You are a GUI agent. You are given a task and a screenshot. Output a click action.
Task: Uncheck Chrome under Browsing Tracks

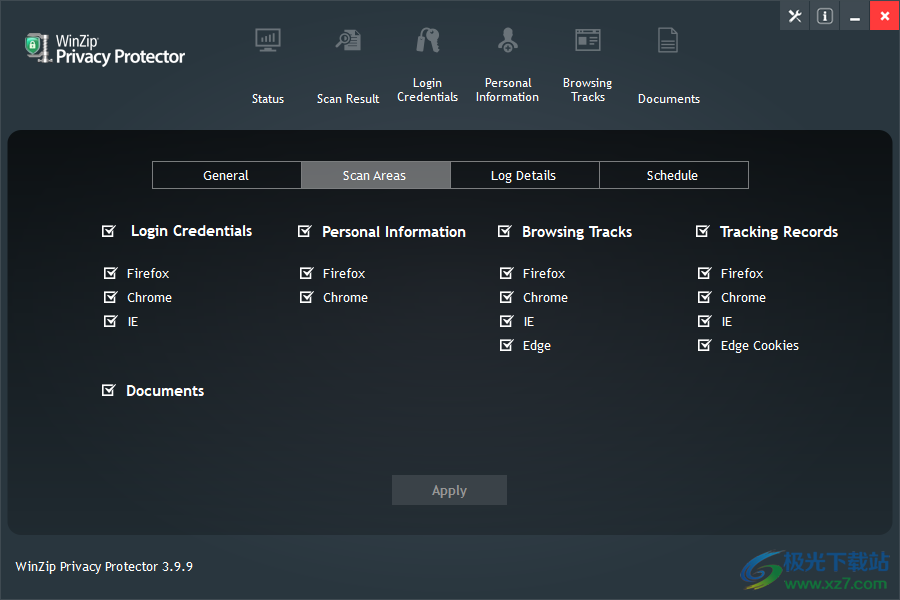pos(506,297)
